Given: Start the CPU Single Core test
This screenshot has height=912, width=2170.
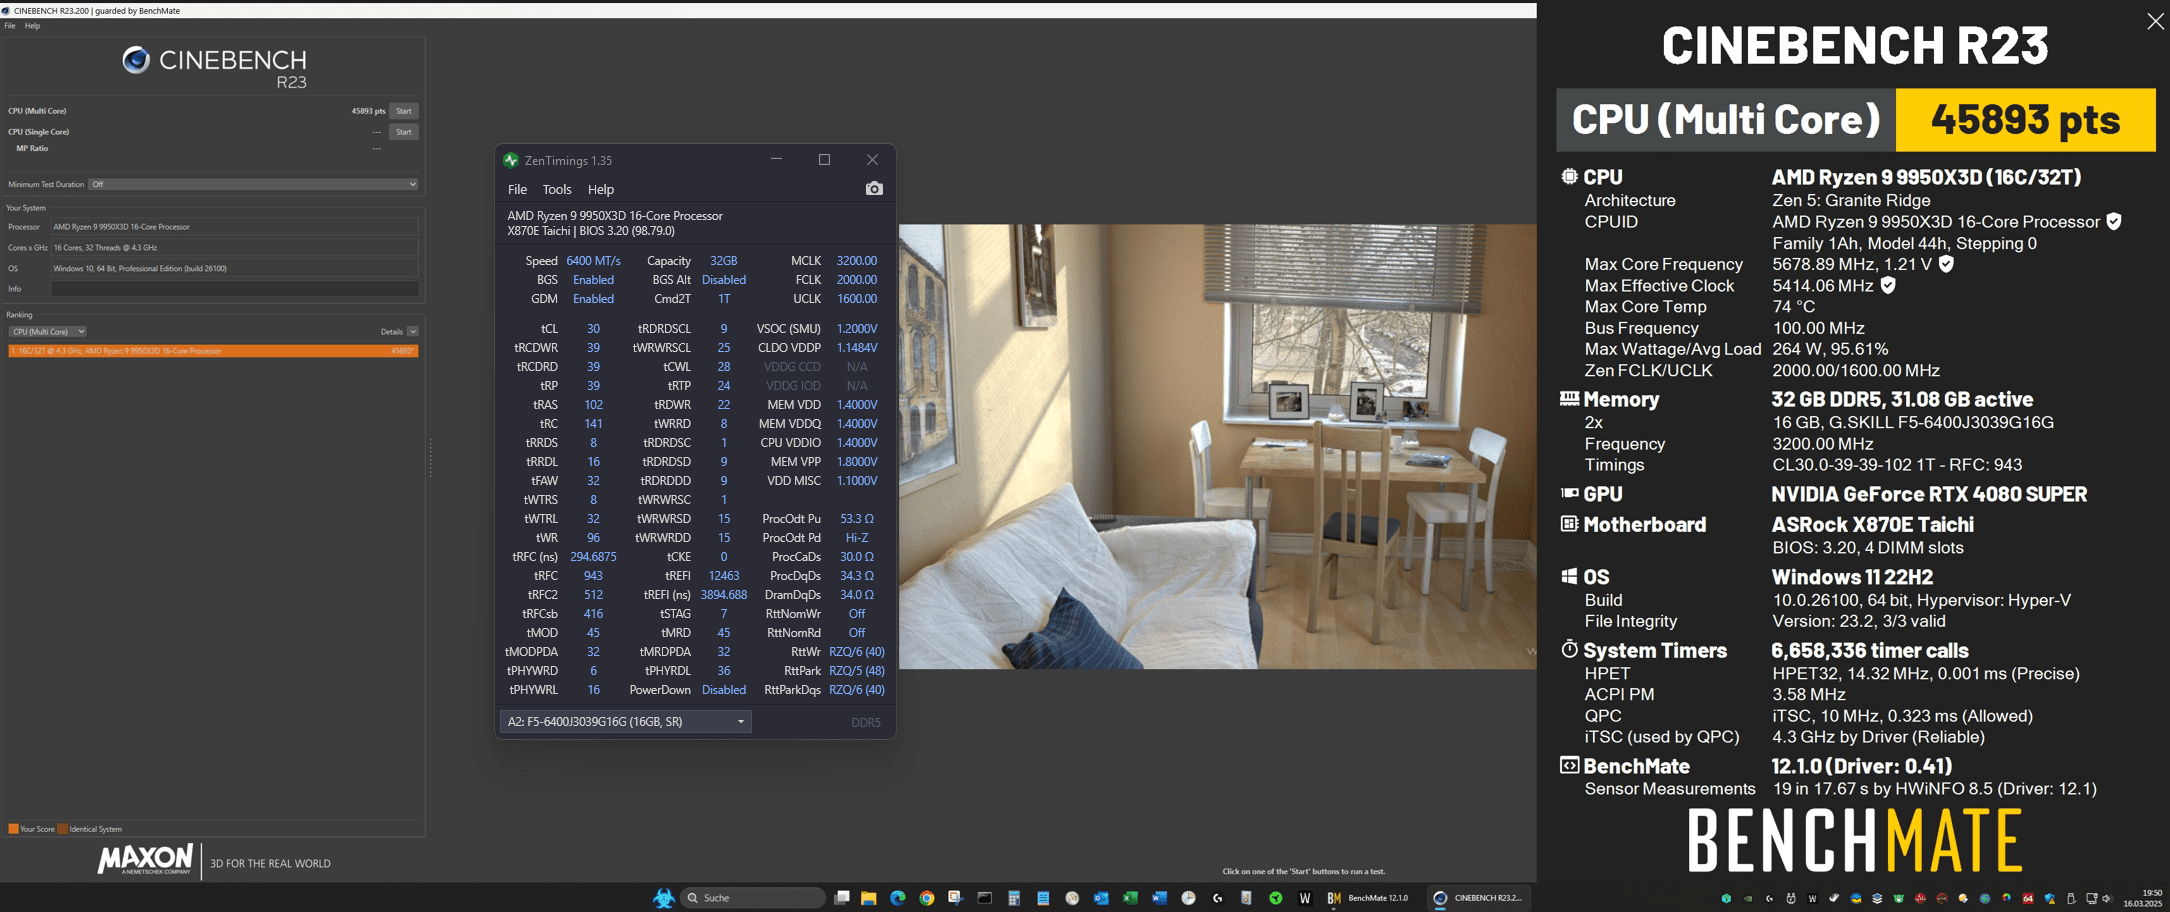Looking at the screenshot, I should 404,132.
